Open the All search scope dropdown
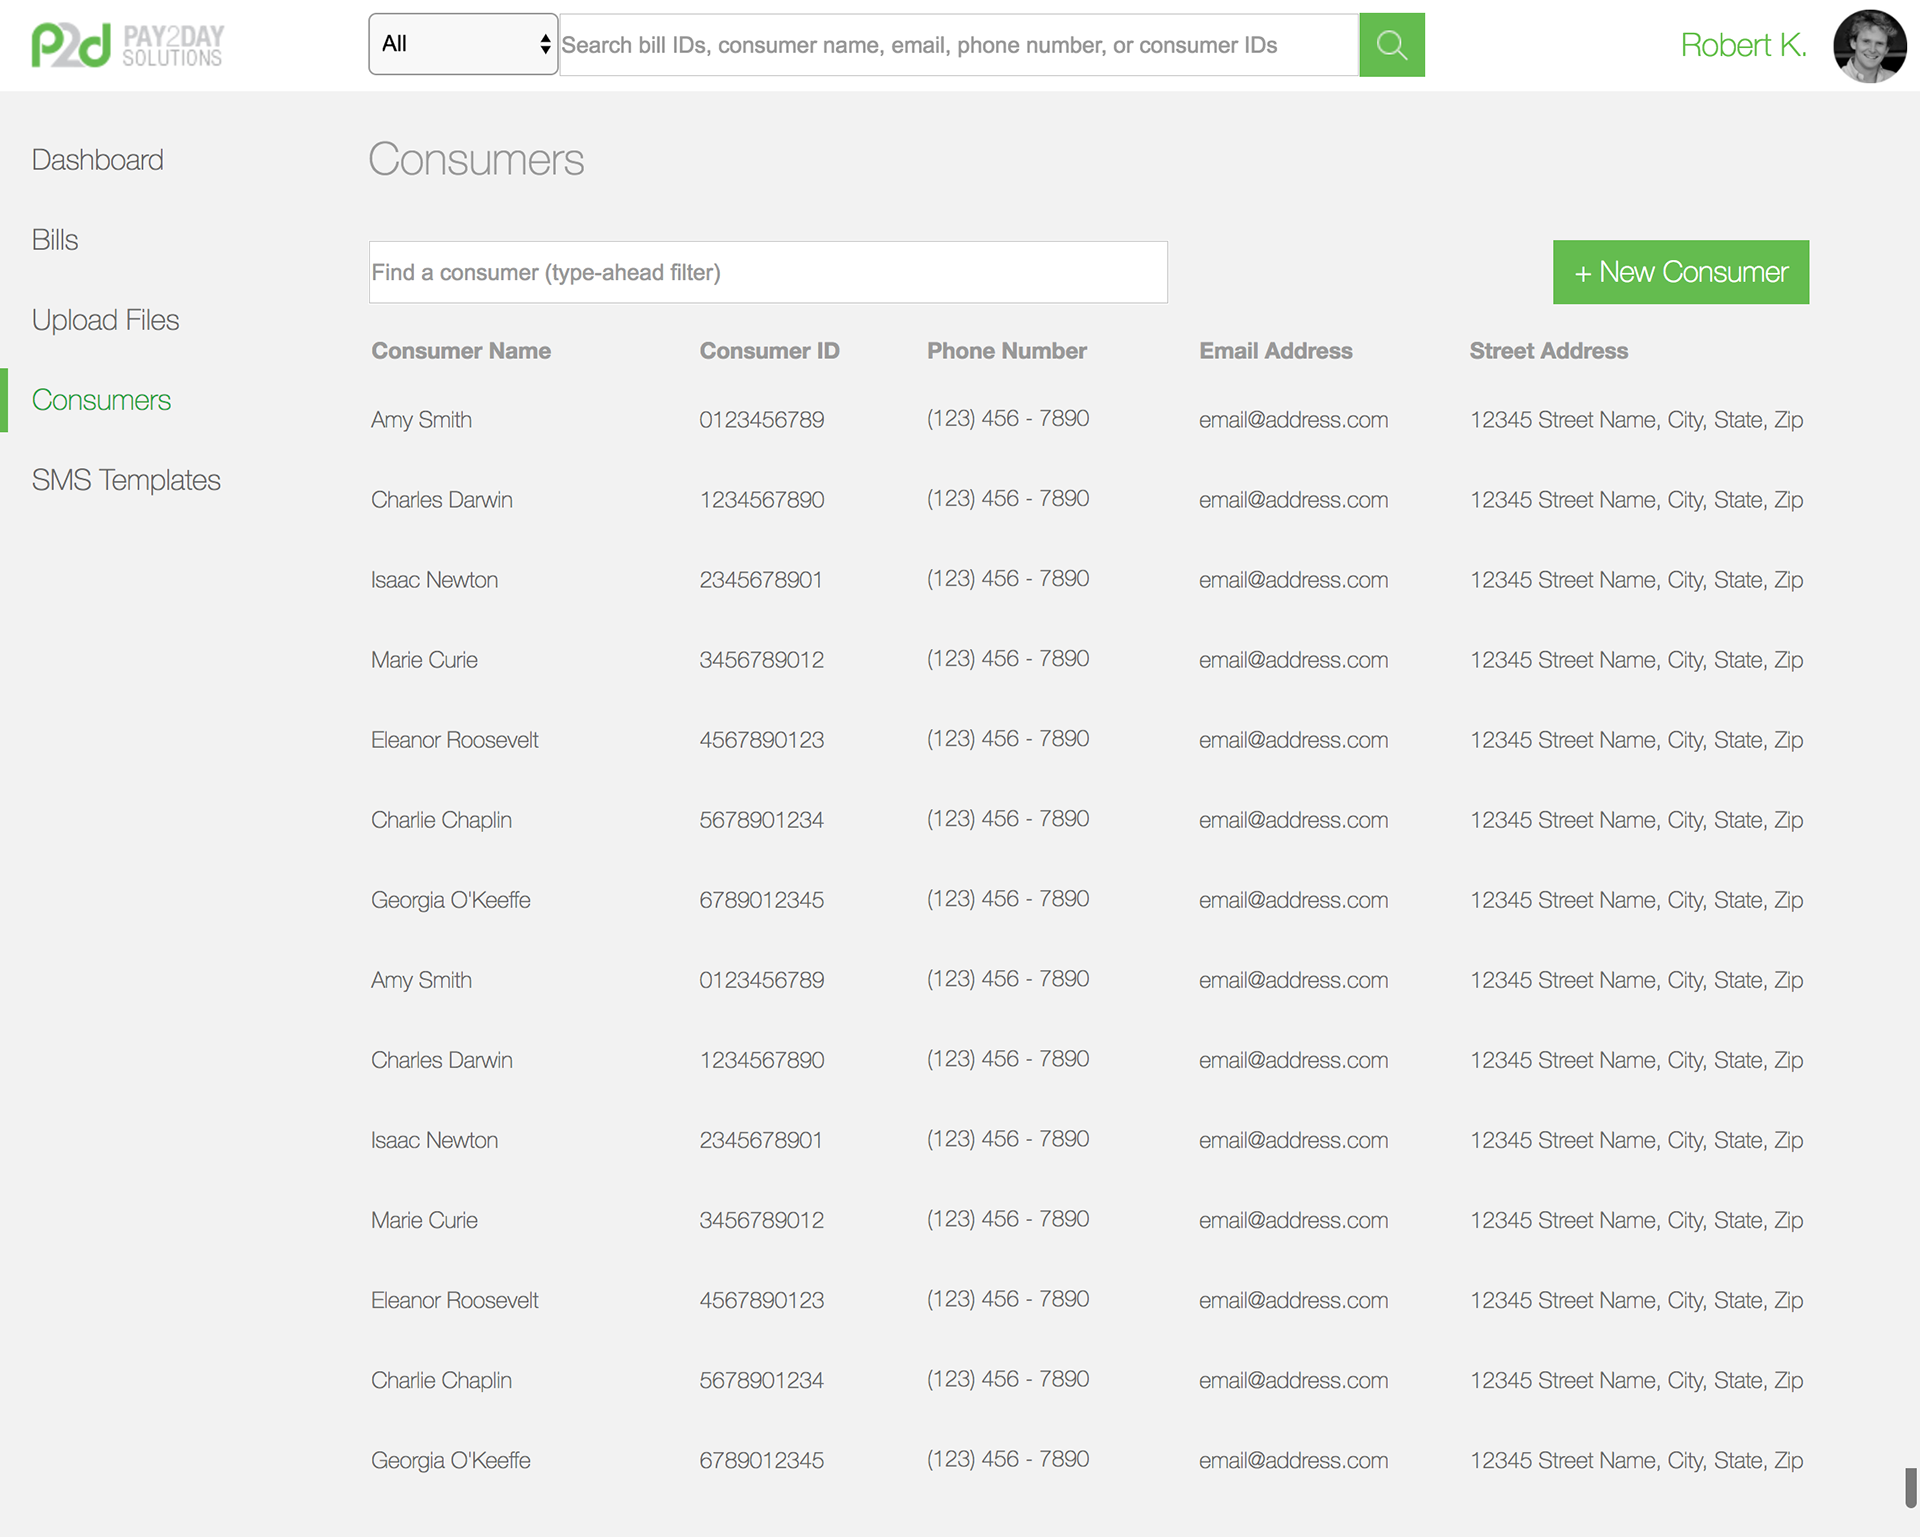Viewport: 1920px width, 1537px height. (463, 44)
